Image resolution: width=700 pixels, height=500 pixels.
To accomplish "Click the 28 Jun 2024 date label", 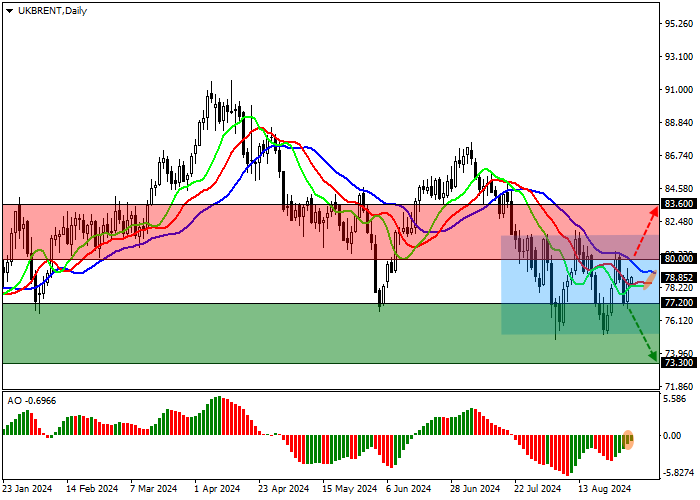I will [x=475, y=489].
